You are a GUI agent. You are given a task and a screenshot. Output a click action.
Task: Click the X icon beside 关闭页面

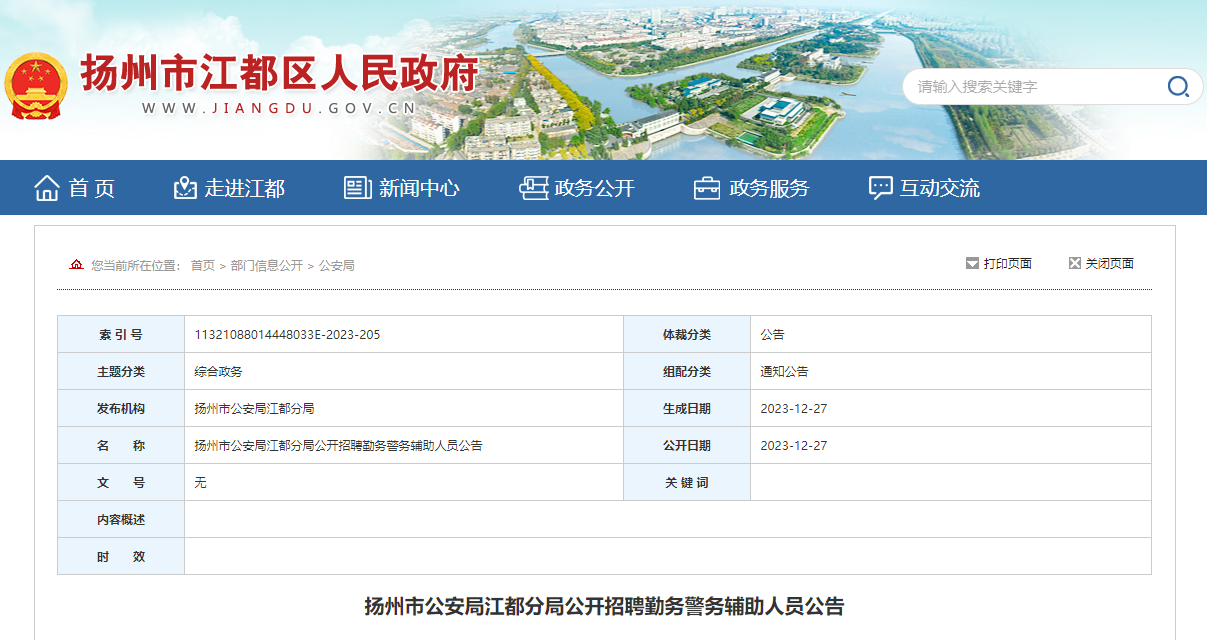[x=1075, y=264]
